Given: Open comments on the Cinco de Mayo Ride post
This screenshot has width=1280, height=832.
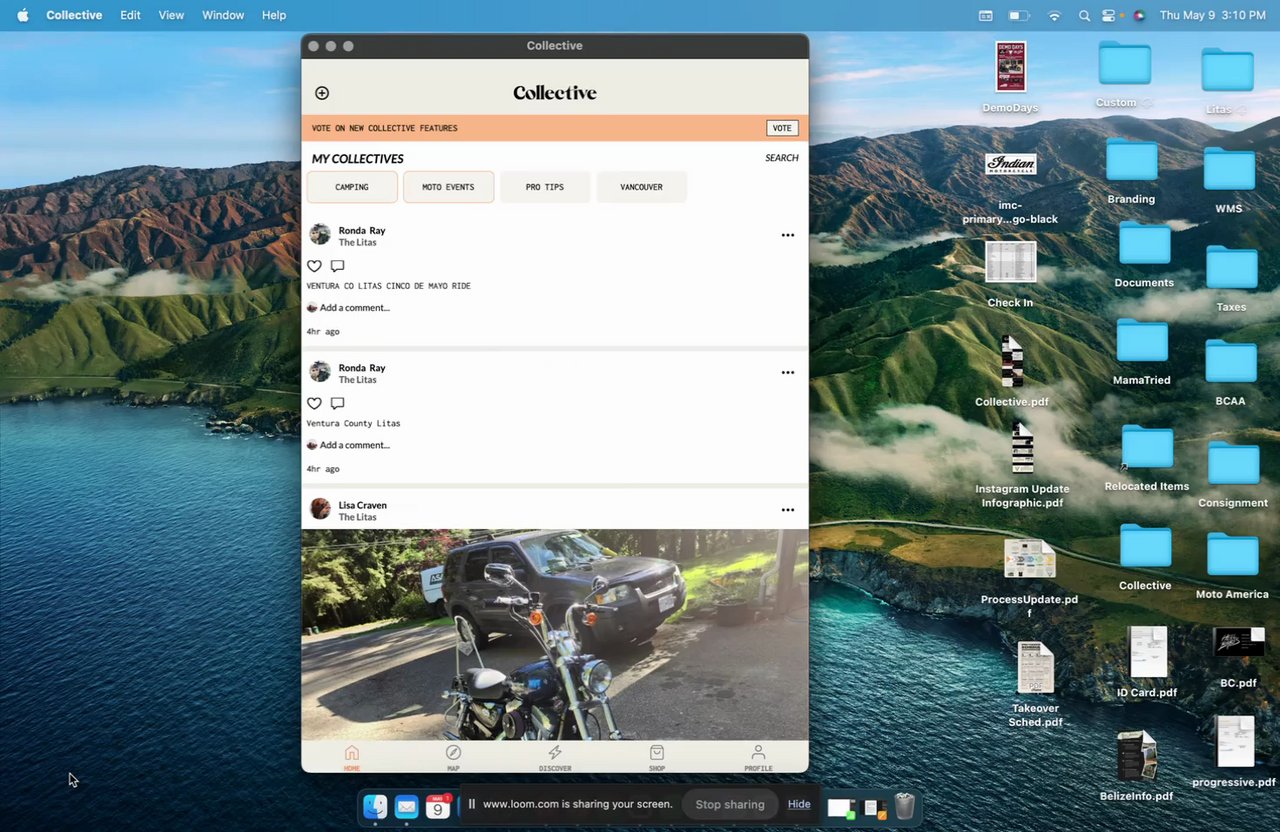Looking at the screenshot, I should click(x=338, y=266).
